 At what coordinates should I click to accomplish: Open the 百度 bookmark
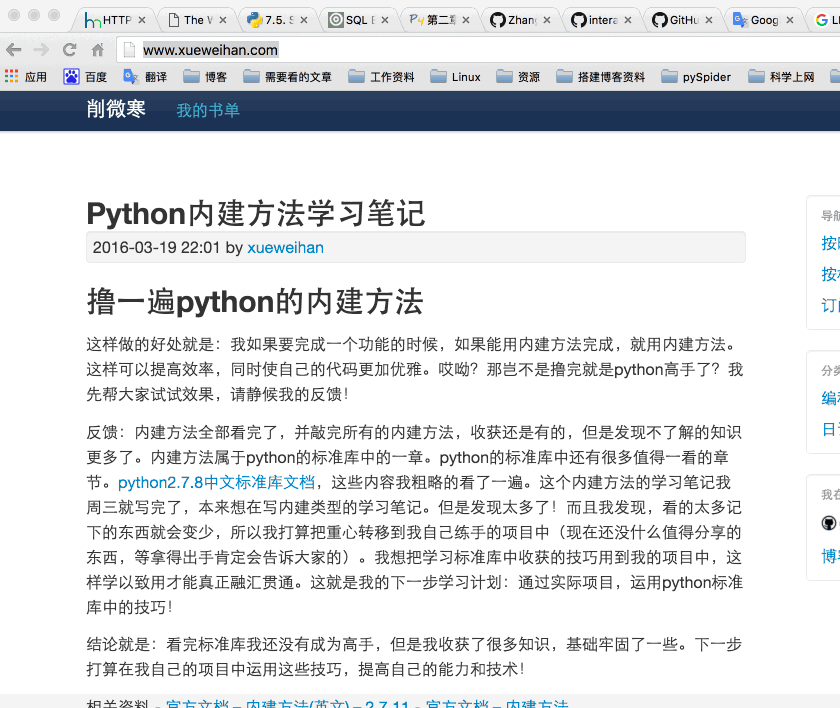[85, 77]
